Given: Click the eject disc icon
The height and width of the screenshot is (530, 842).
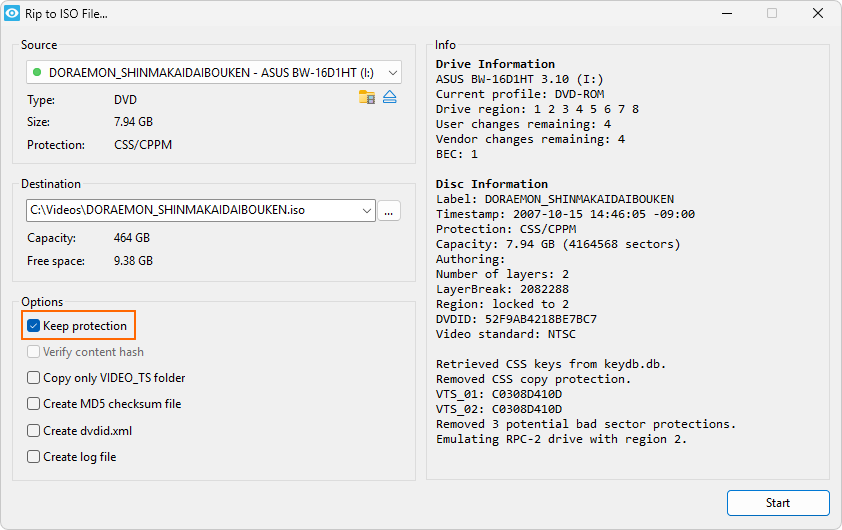Looking at the screenshot, I should 390,97.
